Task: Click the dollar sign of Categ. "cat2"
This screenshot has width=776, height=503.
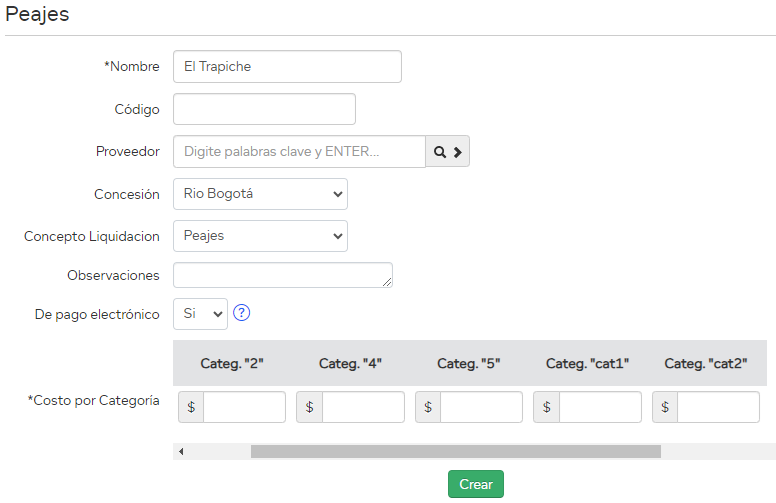Action: click(x=665, y=407)
